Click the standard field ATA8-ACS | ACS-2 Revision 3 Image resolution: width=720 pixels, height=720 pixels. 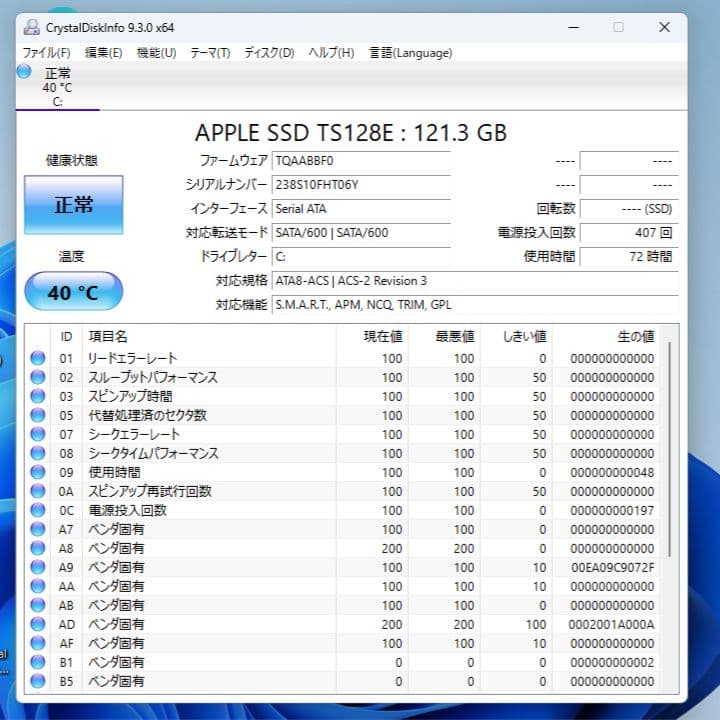point(475,281)
